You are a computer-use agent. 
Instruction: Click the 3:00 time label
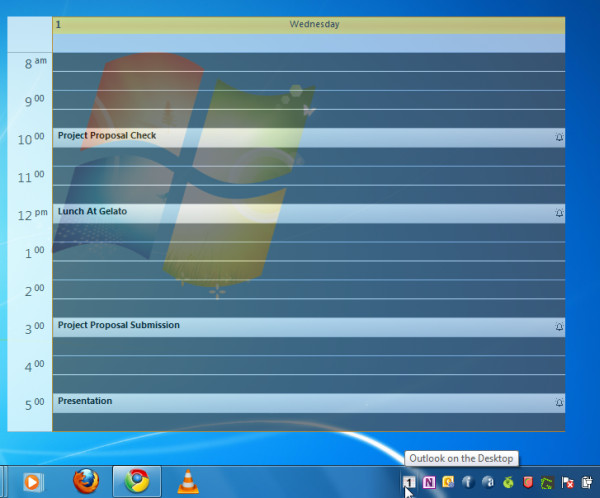34,328
